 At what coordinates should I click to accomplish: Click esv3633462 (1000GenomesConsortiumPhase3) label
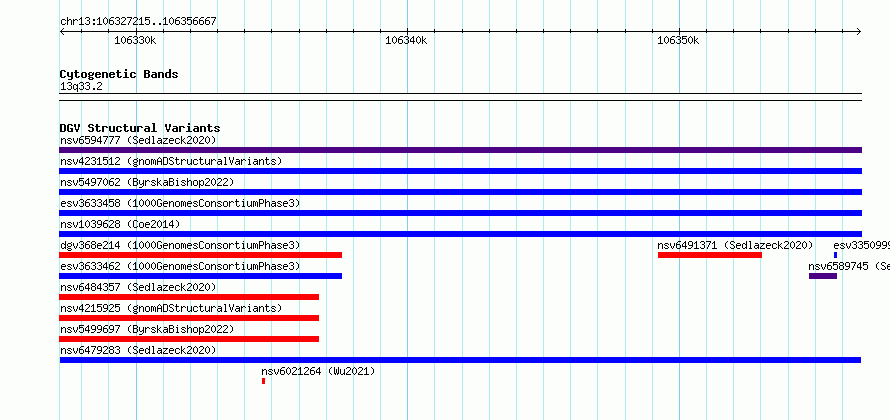[180, 266]
